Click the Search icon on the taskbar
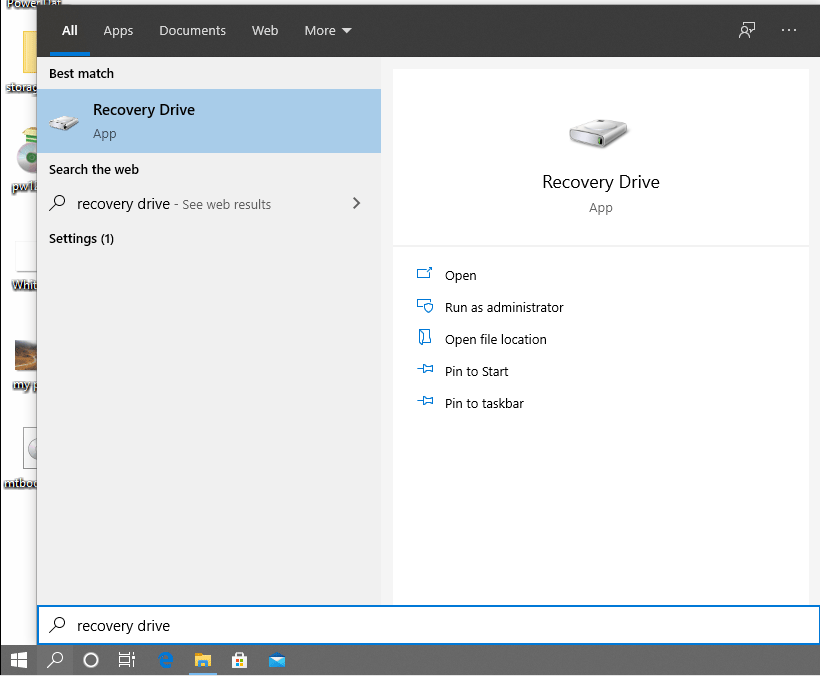Image resolution: width=820 pixels, height=676 pixels. coord(55,660)
